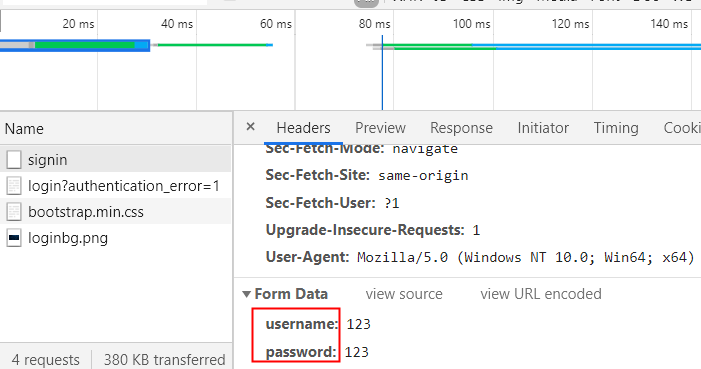The height and width of the screenshot is (369, 701).
Task: Select the signin request row
Action: tap(115, 160)
